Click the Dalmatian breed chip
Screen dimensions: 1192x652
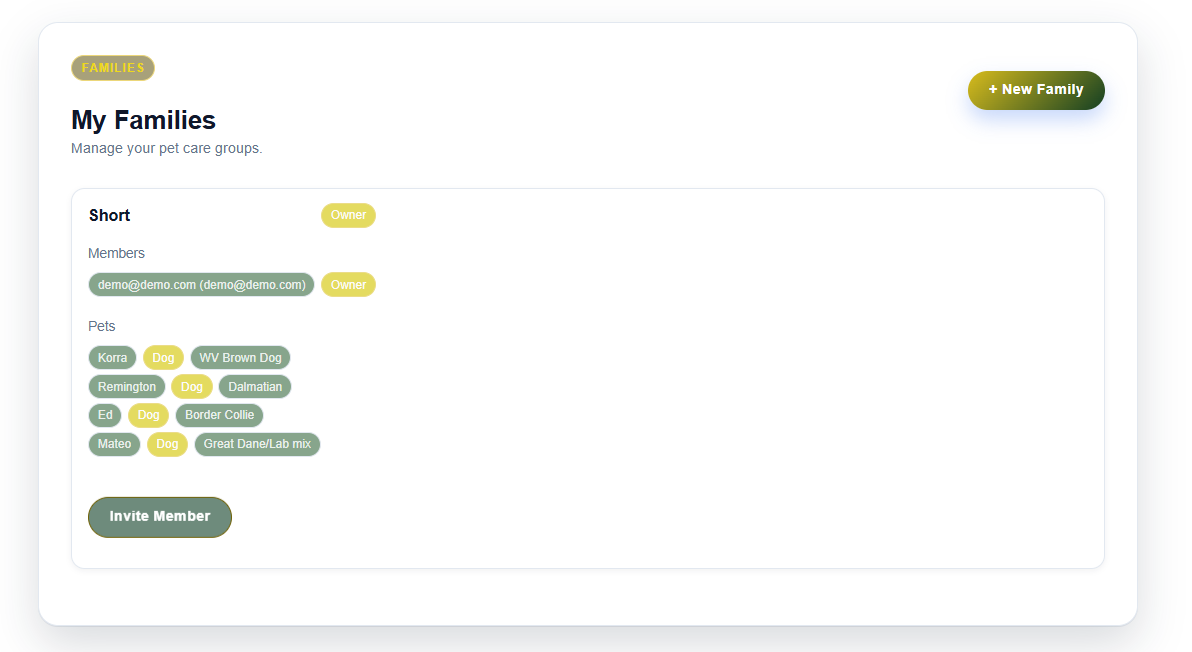(255, 386)
